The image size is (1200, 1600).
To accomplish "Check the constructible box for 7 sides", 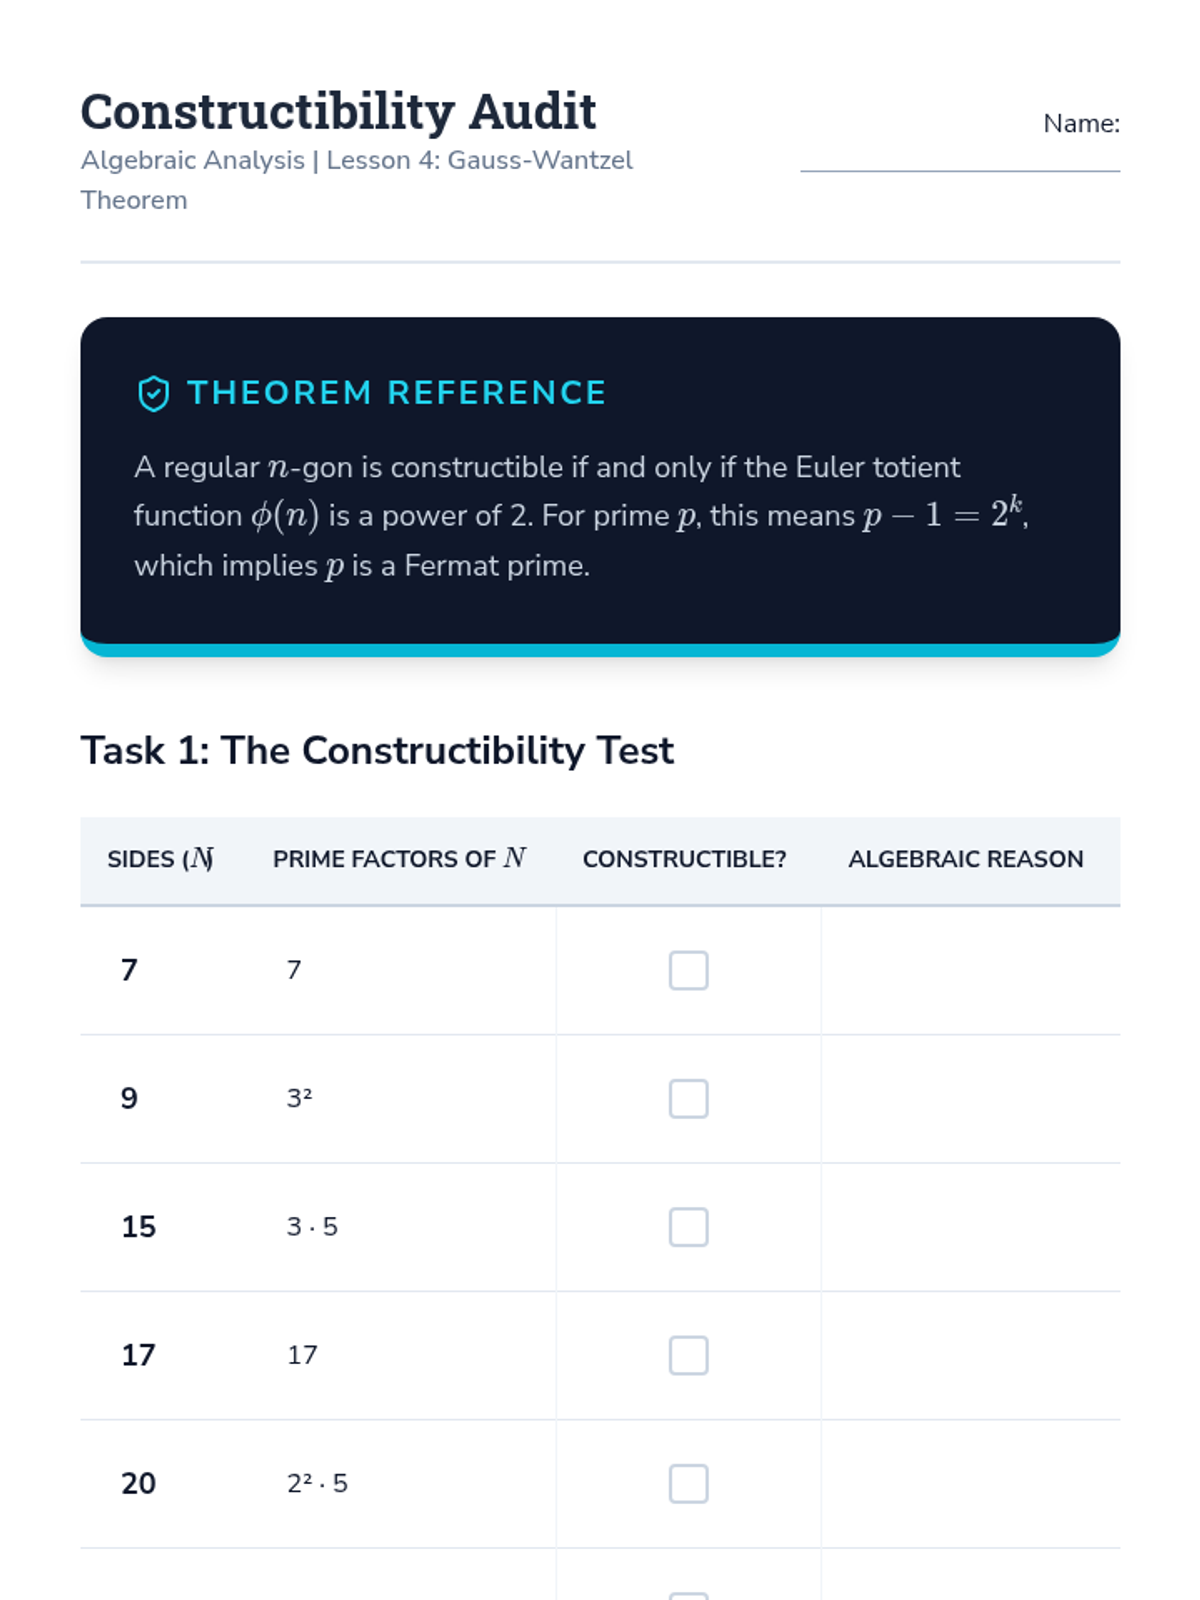I will pos(688,970).
